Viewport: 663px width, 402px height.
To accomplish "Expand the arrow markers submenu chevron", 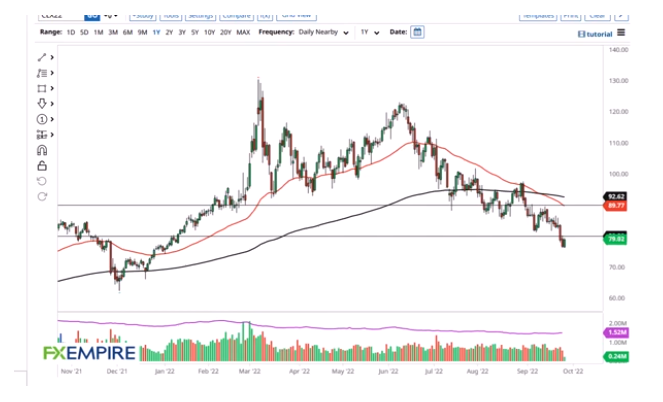I will click(x=52, y=104).
